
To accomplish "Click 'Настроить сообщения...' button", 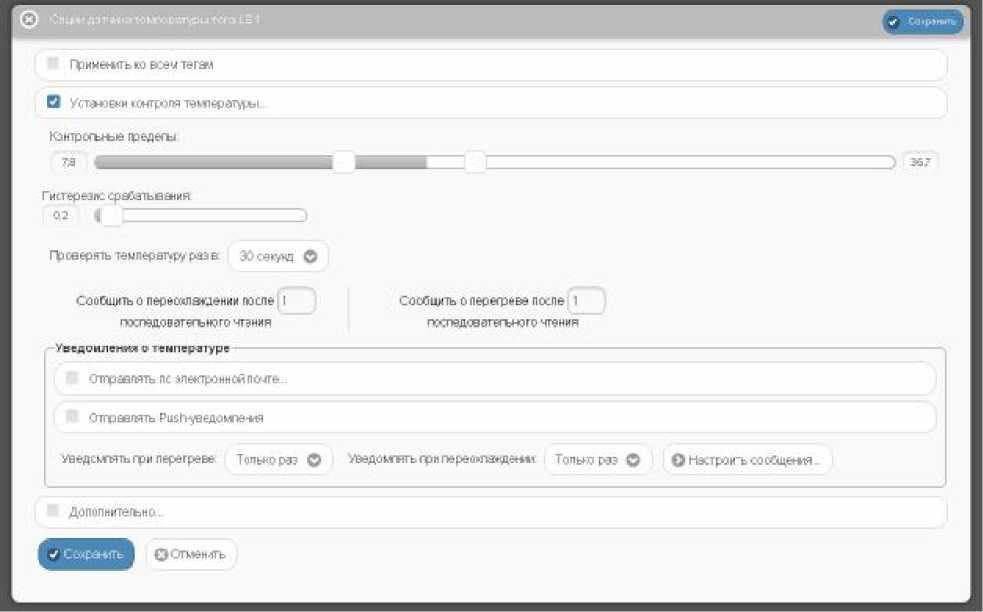I will click(x=747, y=460).
